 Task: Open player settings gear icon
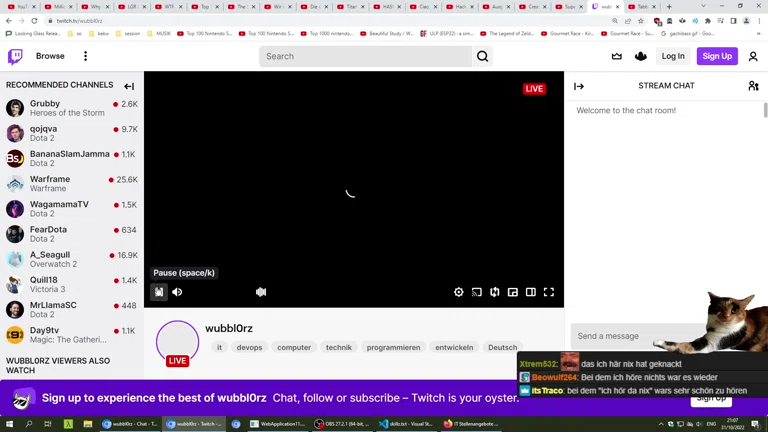[459, 292]
